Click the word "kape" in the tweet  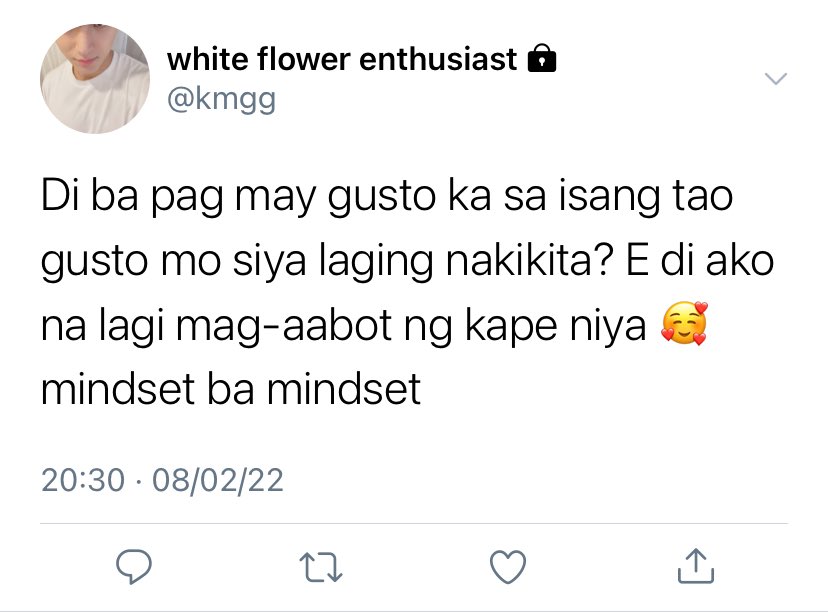[511, 326]
